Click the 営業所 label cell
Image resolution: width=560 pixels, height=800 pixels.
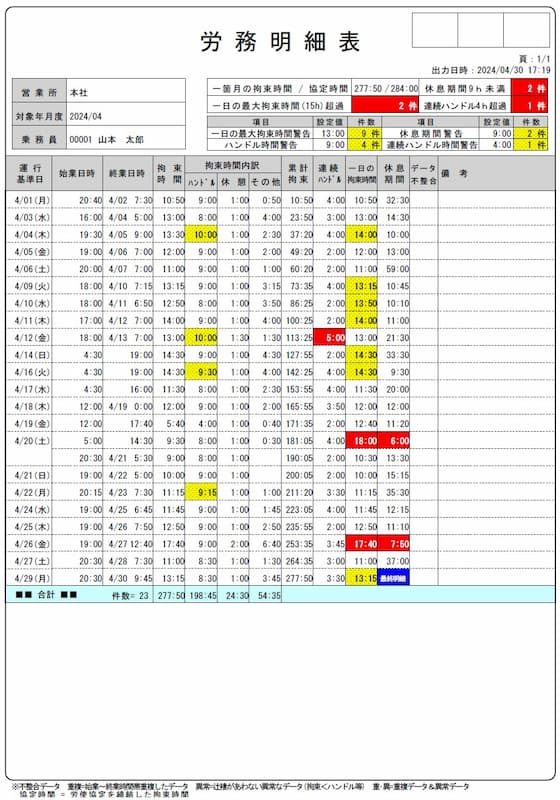coord(39,92)
